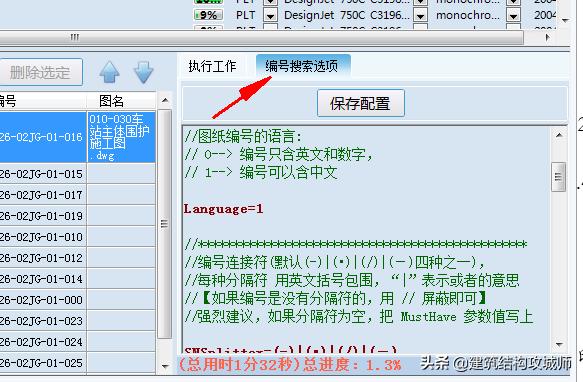Click the 010-030车站主体围护施工图.dwg cell
583x382 pixels.
coord(121,137)
